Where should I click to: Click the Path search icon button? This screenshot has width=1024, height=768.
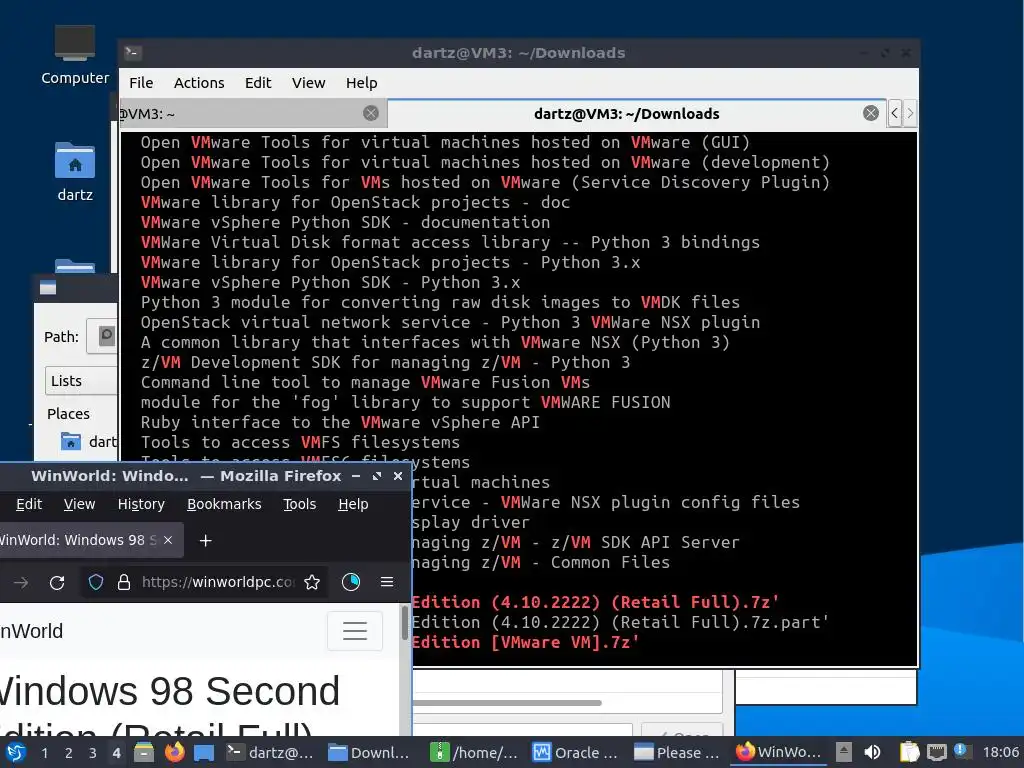coord(104,336)
